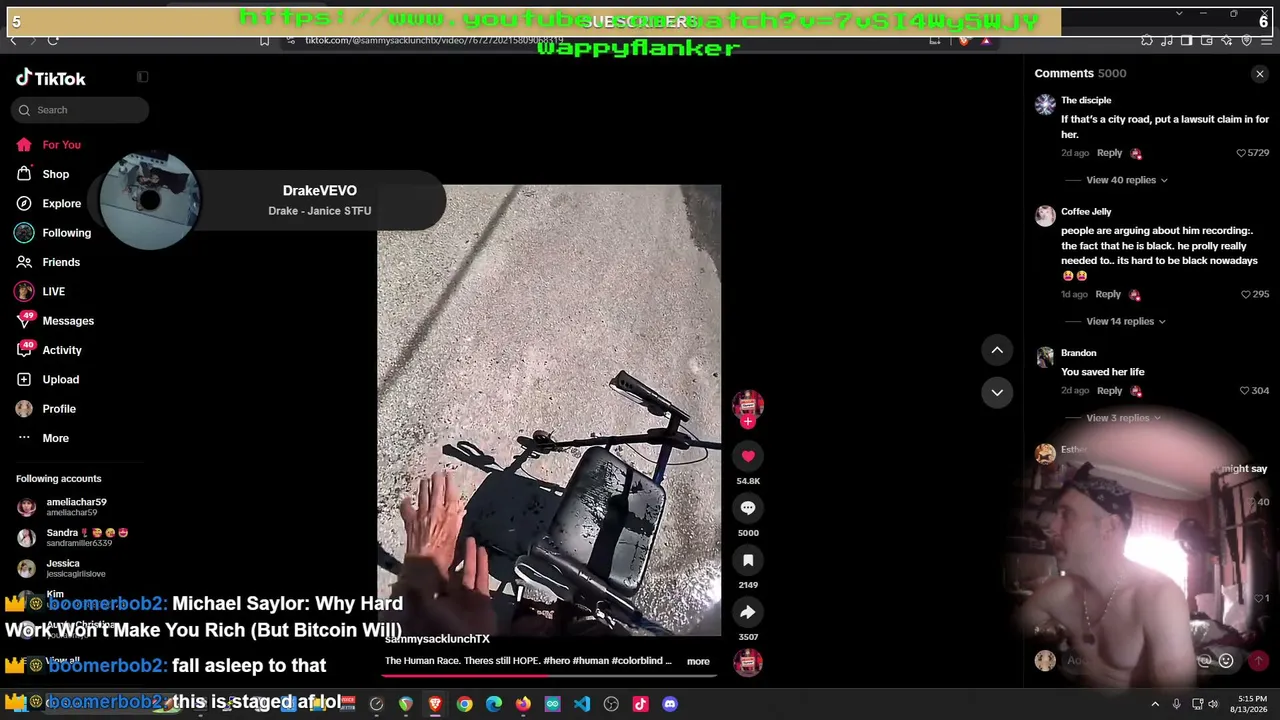Open ameliachar59 following account
This screenshot has height=720, width=1280.
[76, 507]
